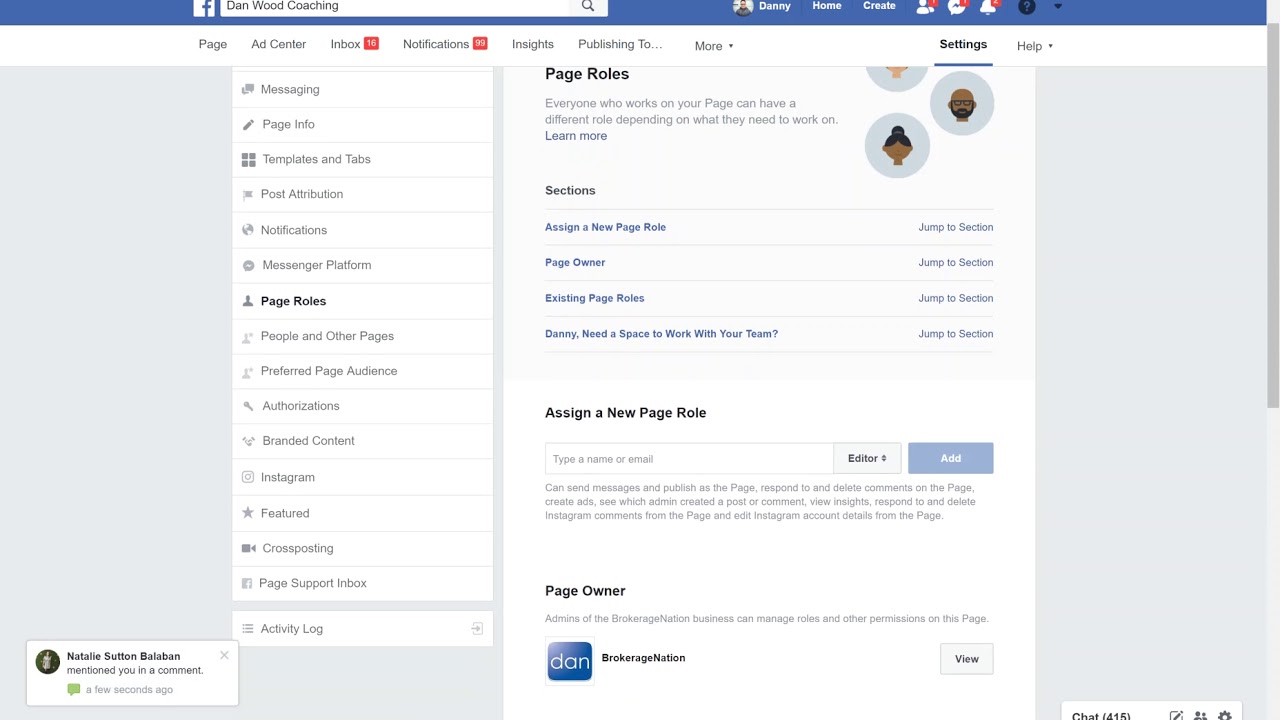
Task: Click the Facebook logo in the top bar
Action: click(x=204, y=7)
